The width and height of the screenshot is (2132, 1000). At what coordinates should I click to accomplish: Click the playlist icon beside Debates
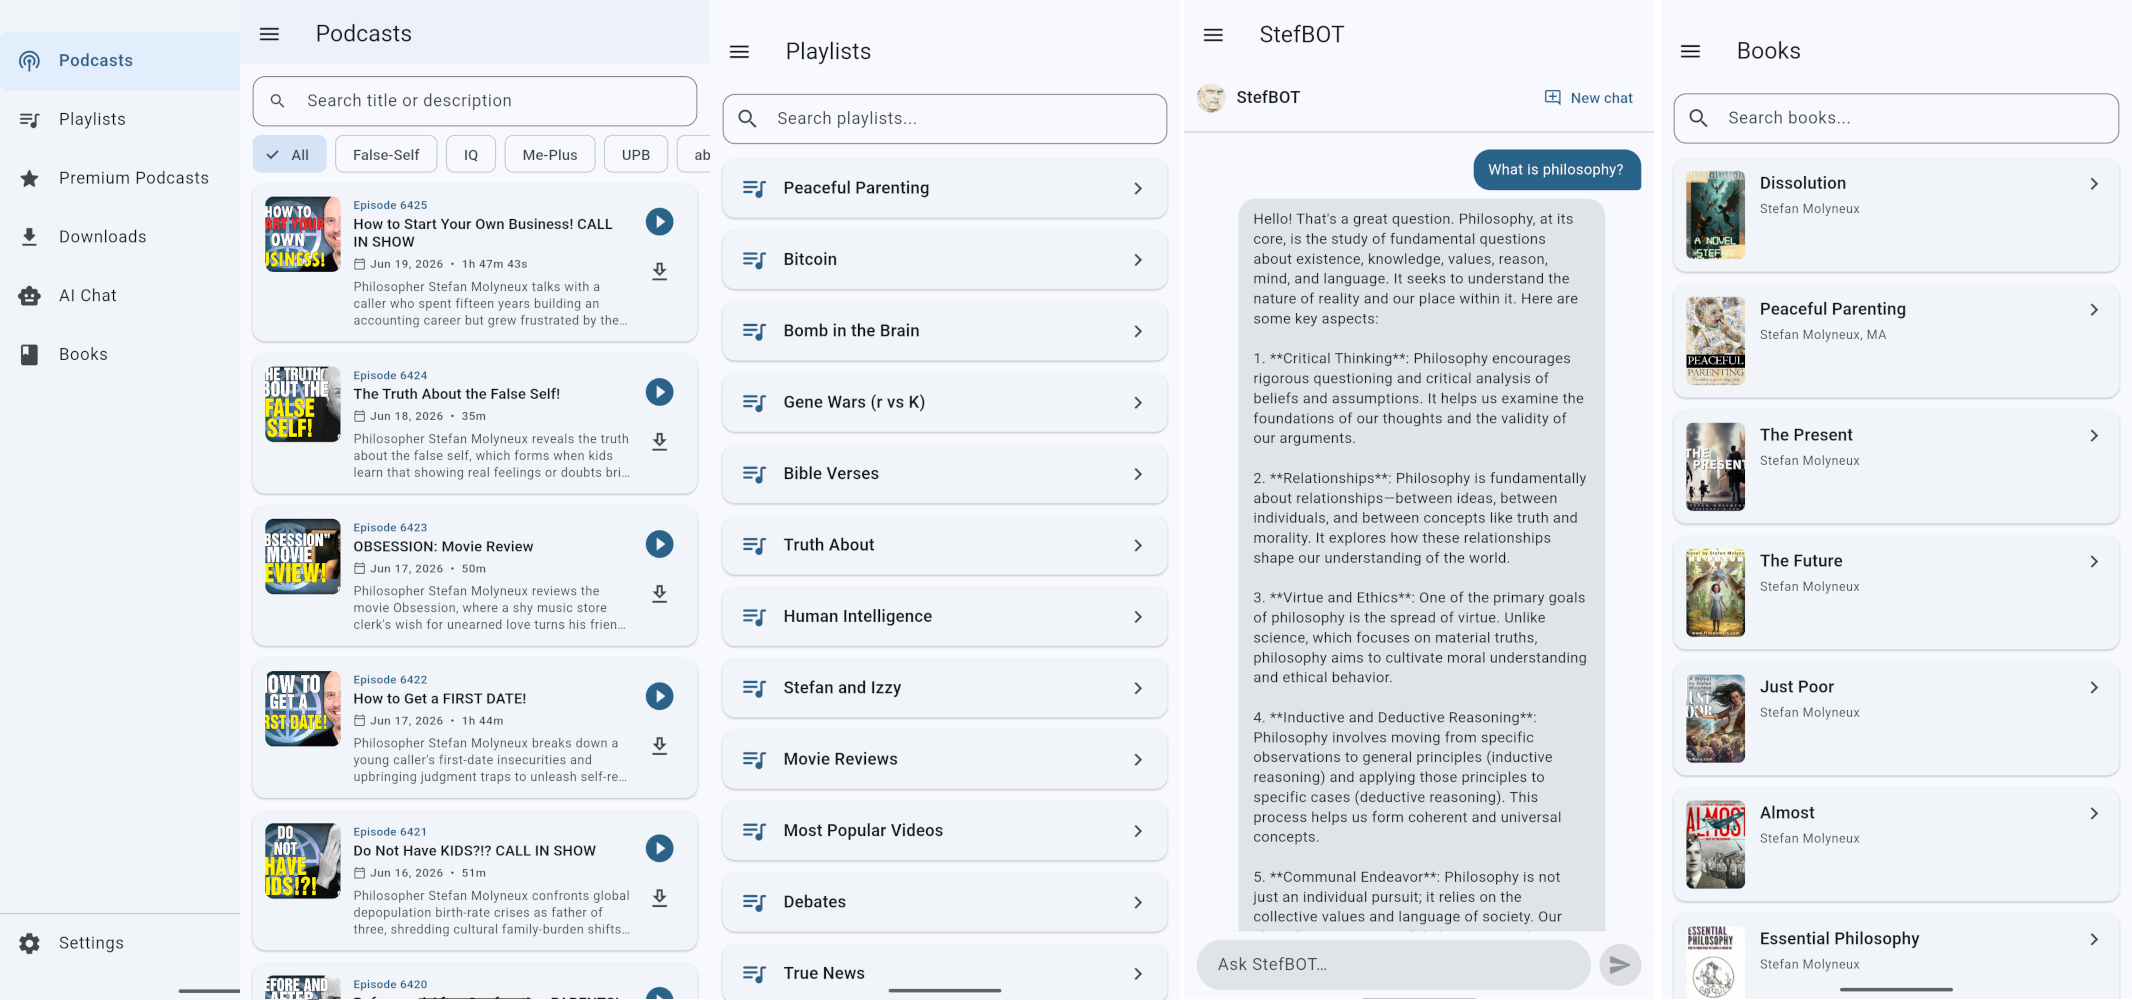tap(754, 903)
